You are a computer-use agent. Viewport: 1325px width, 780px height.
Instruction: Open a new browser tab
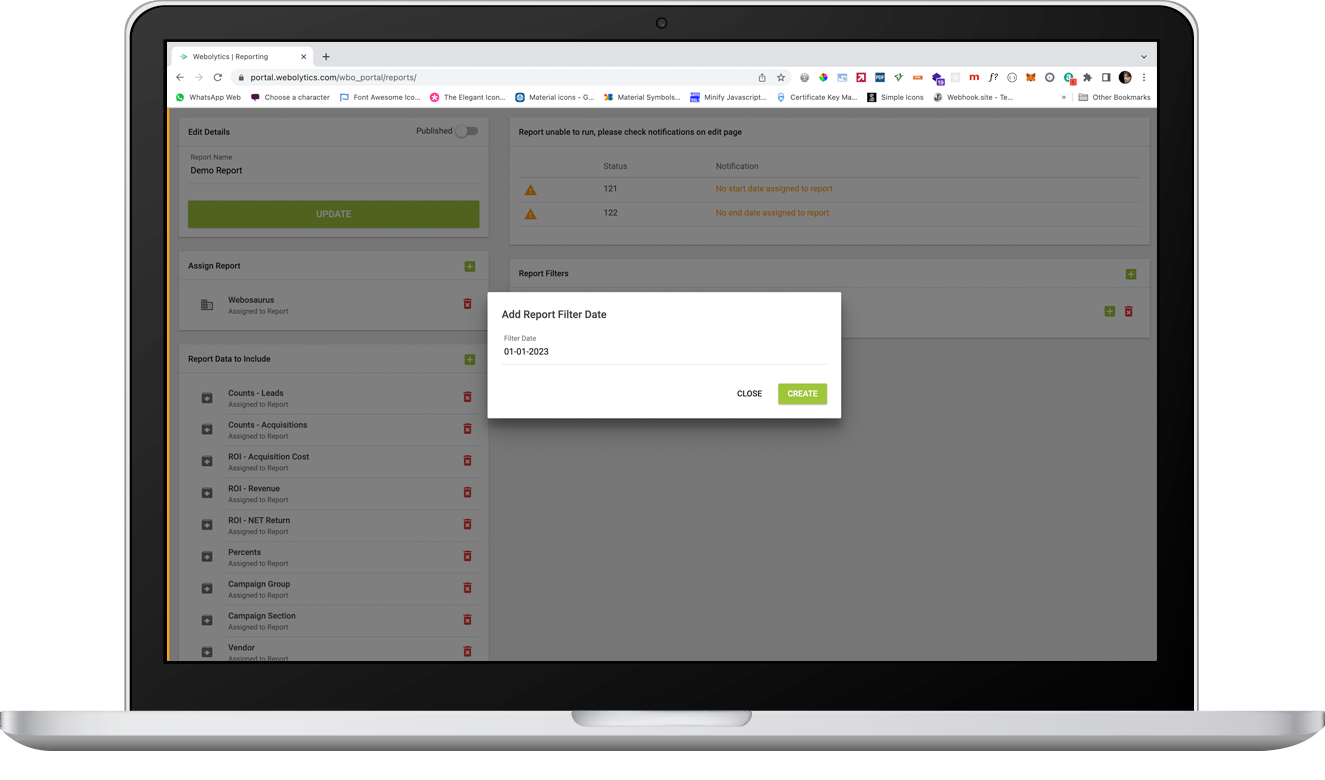(x=326, y=57)
